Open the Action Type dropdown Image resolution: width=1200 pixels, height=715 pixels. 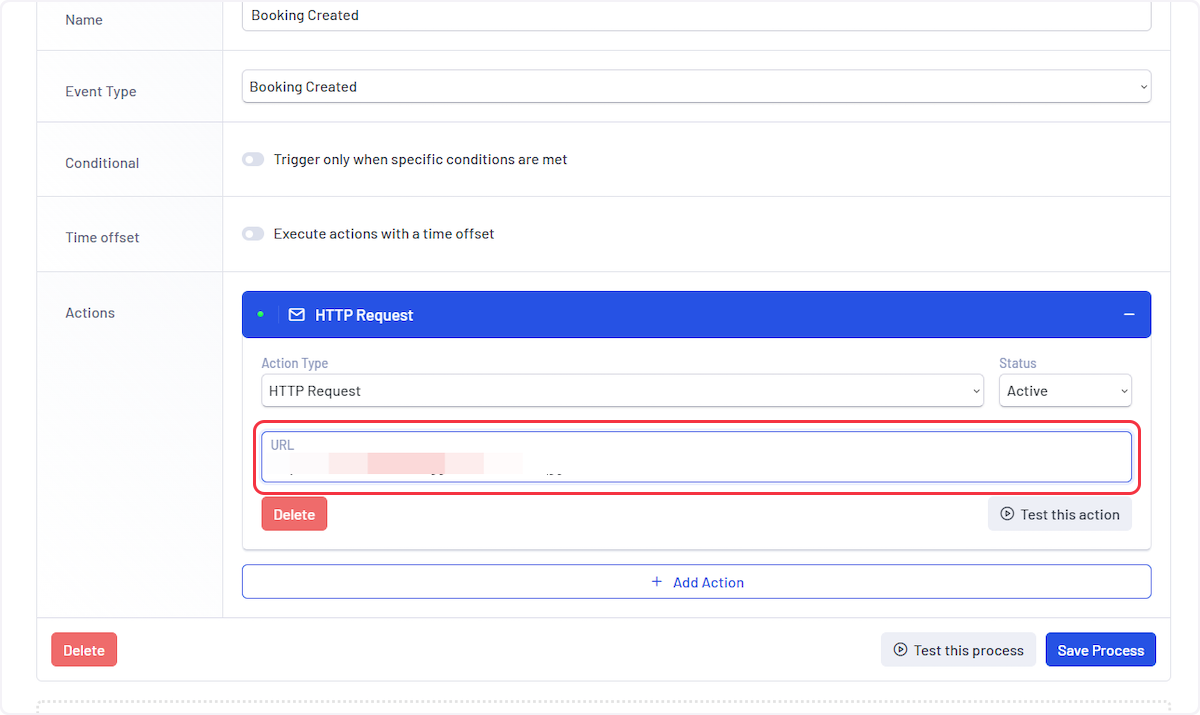click(x=622, y=391)
